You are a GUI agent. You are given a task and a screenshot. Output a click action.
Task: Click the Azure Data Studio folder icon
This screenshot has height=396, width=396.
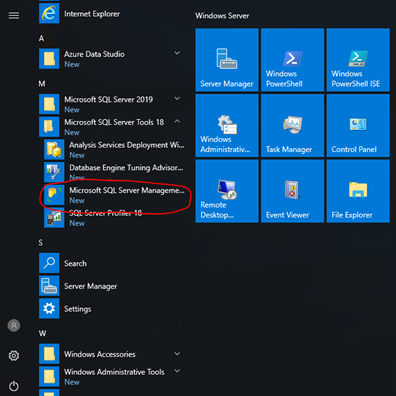(x=49, y=59)
